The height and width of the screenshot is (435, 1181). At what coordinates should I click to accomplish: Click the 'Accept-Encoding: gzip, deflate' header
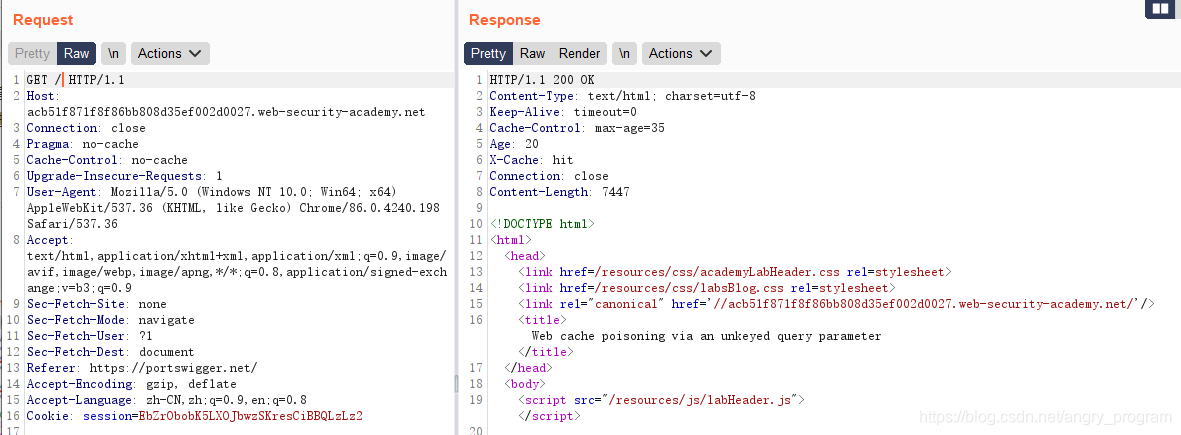132,384
